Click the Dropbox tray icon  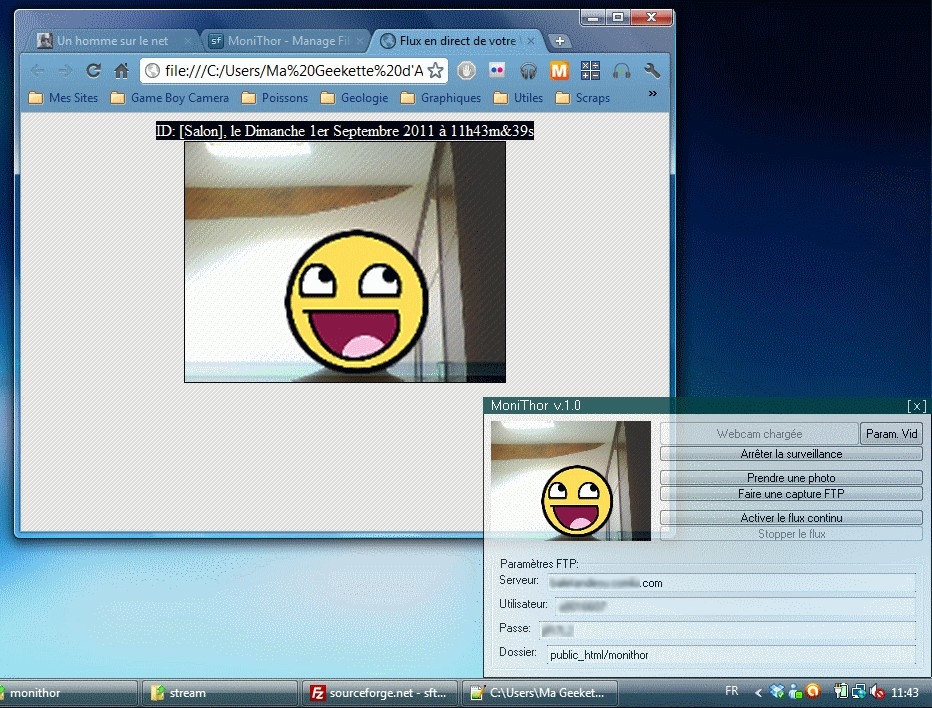click(x=777, y=691)
